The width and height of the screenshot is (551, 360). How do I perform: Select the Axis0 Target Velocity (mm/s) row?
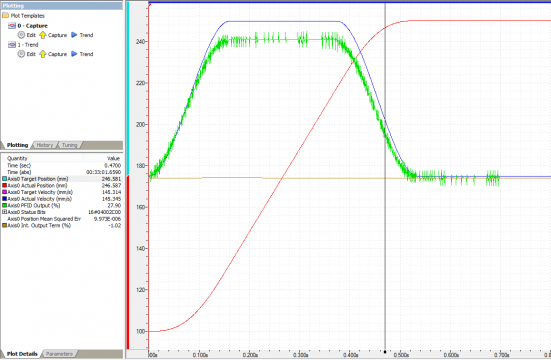coord(61,192)
